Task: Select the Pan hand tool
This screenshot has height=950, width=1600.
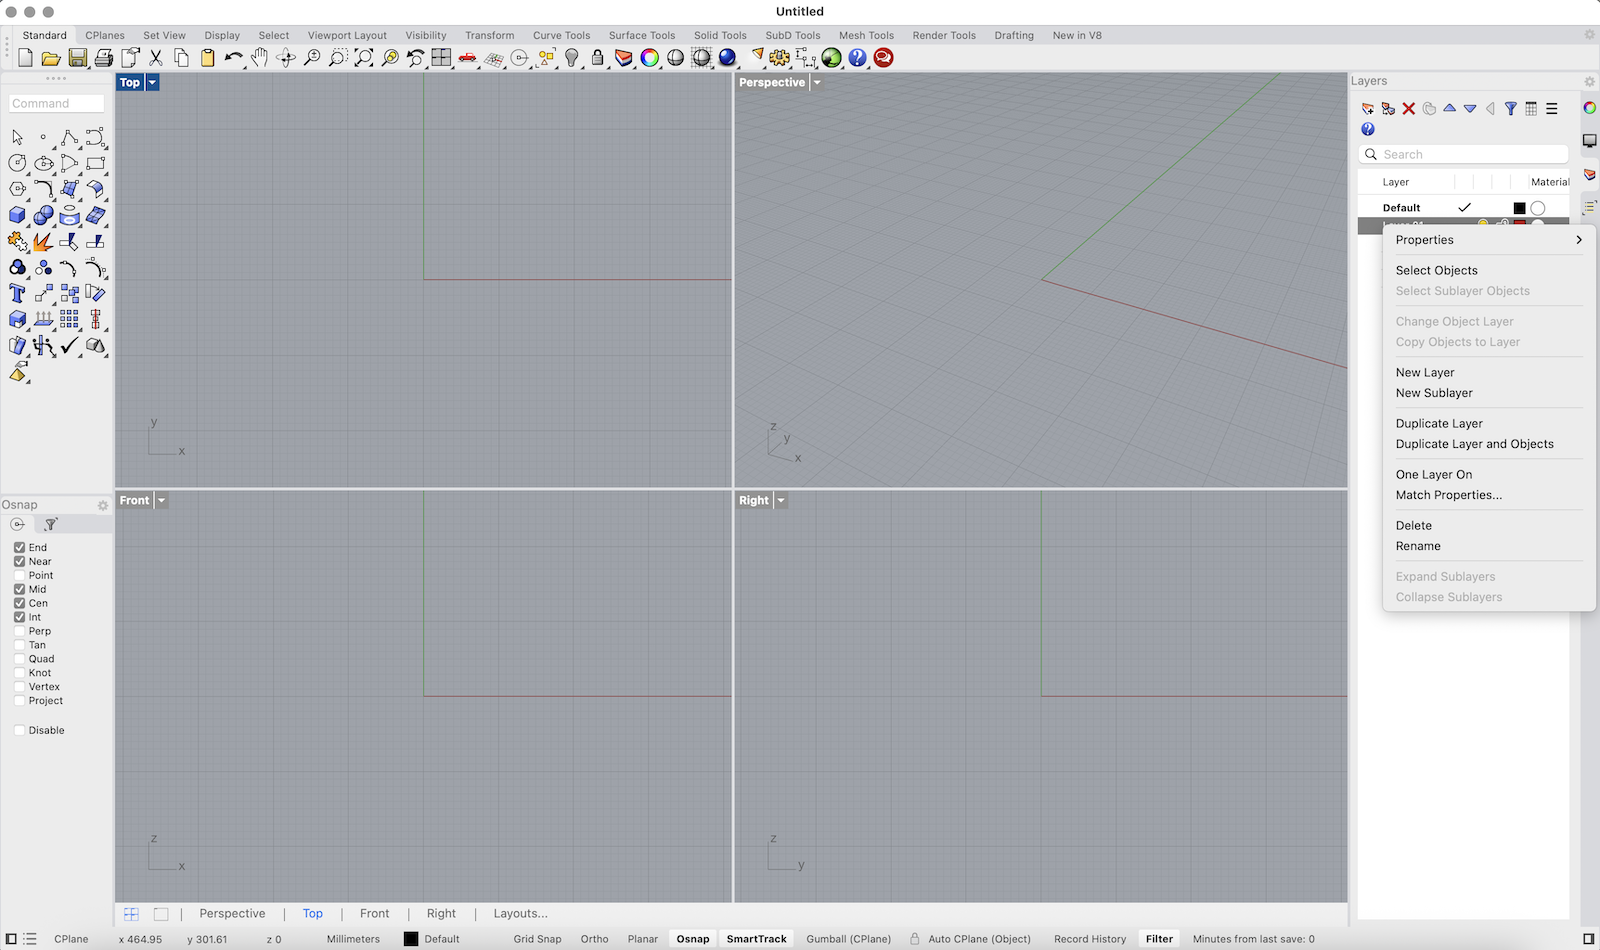Action: point(259,58)
